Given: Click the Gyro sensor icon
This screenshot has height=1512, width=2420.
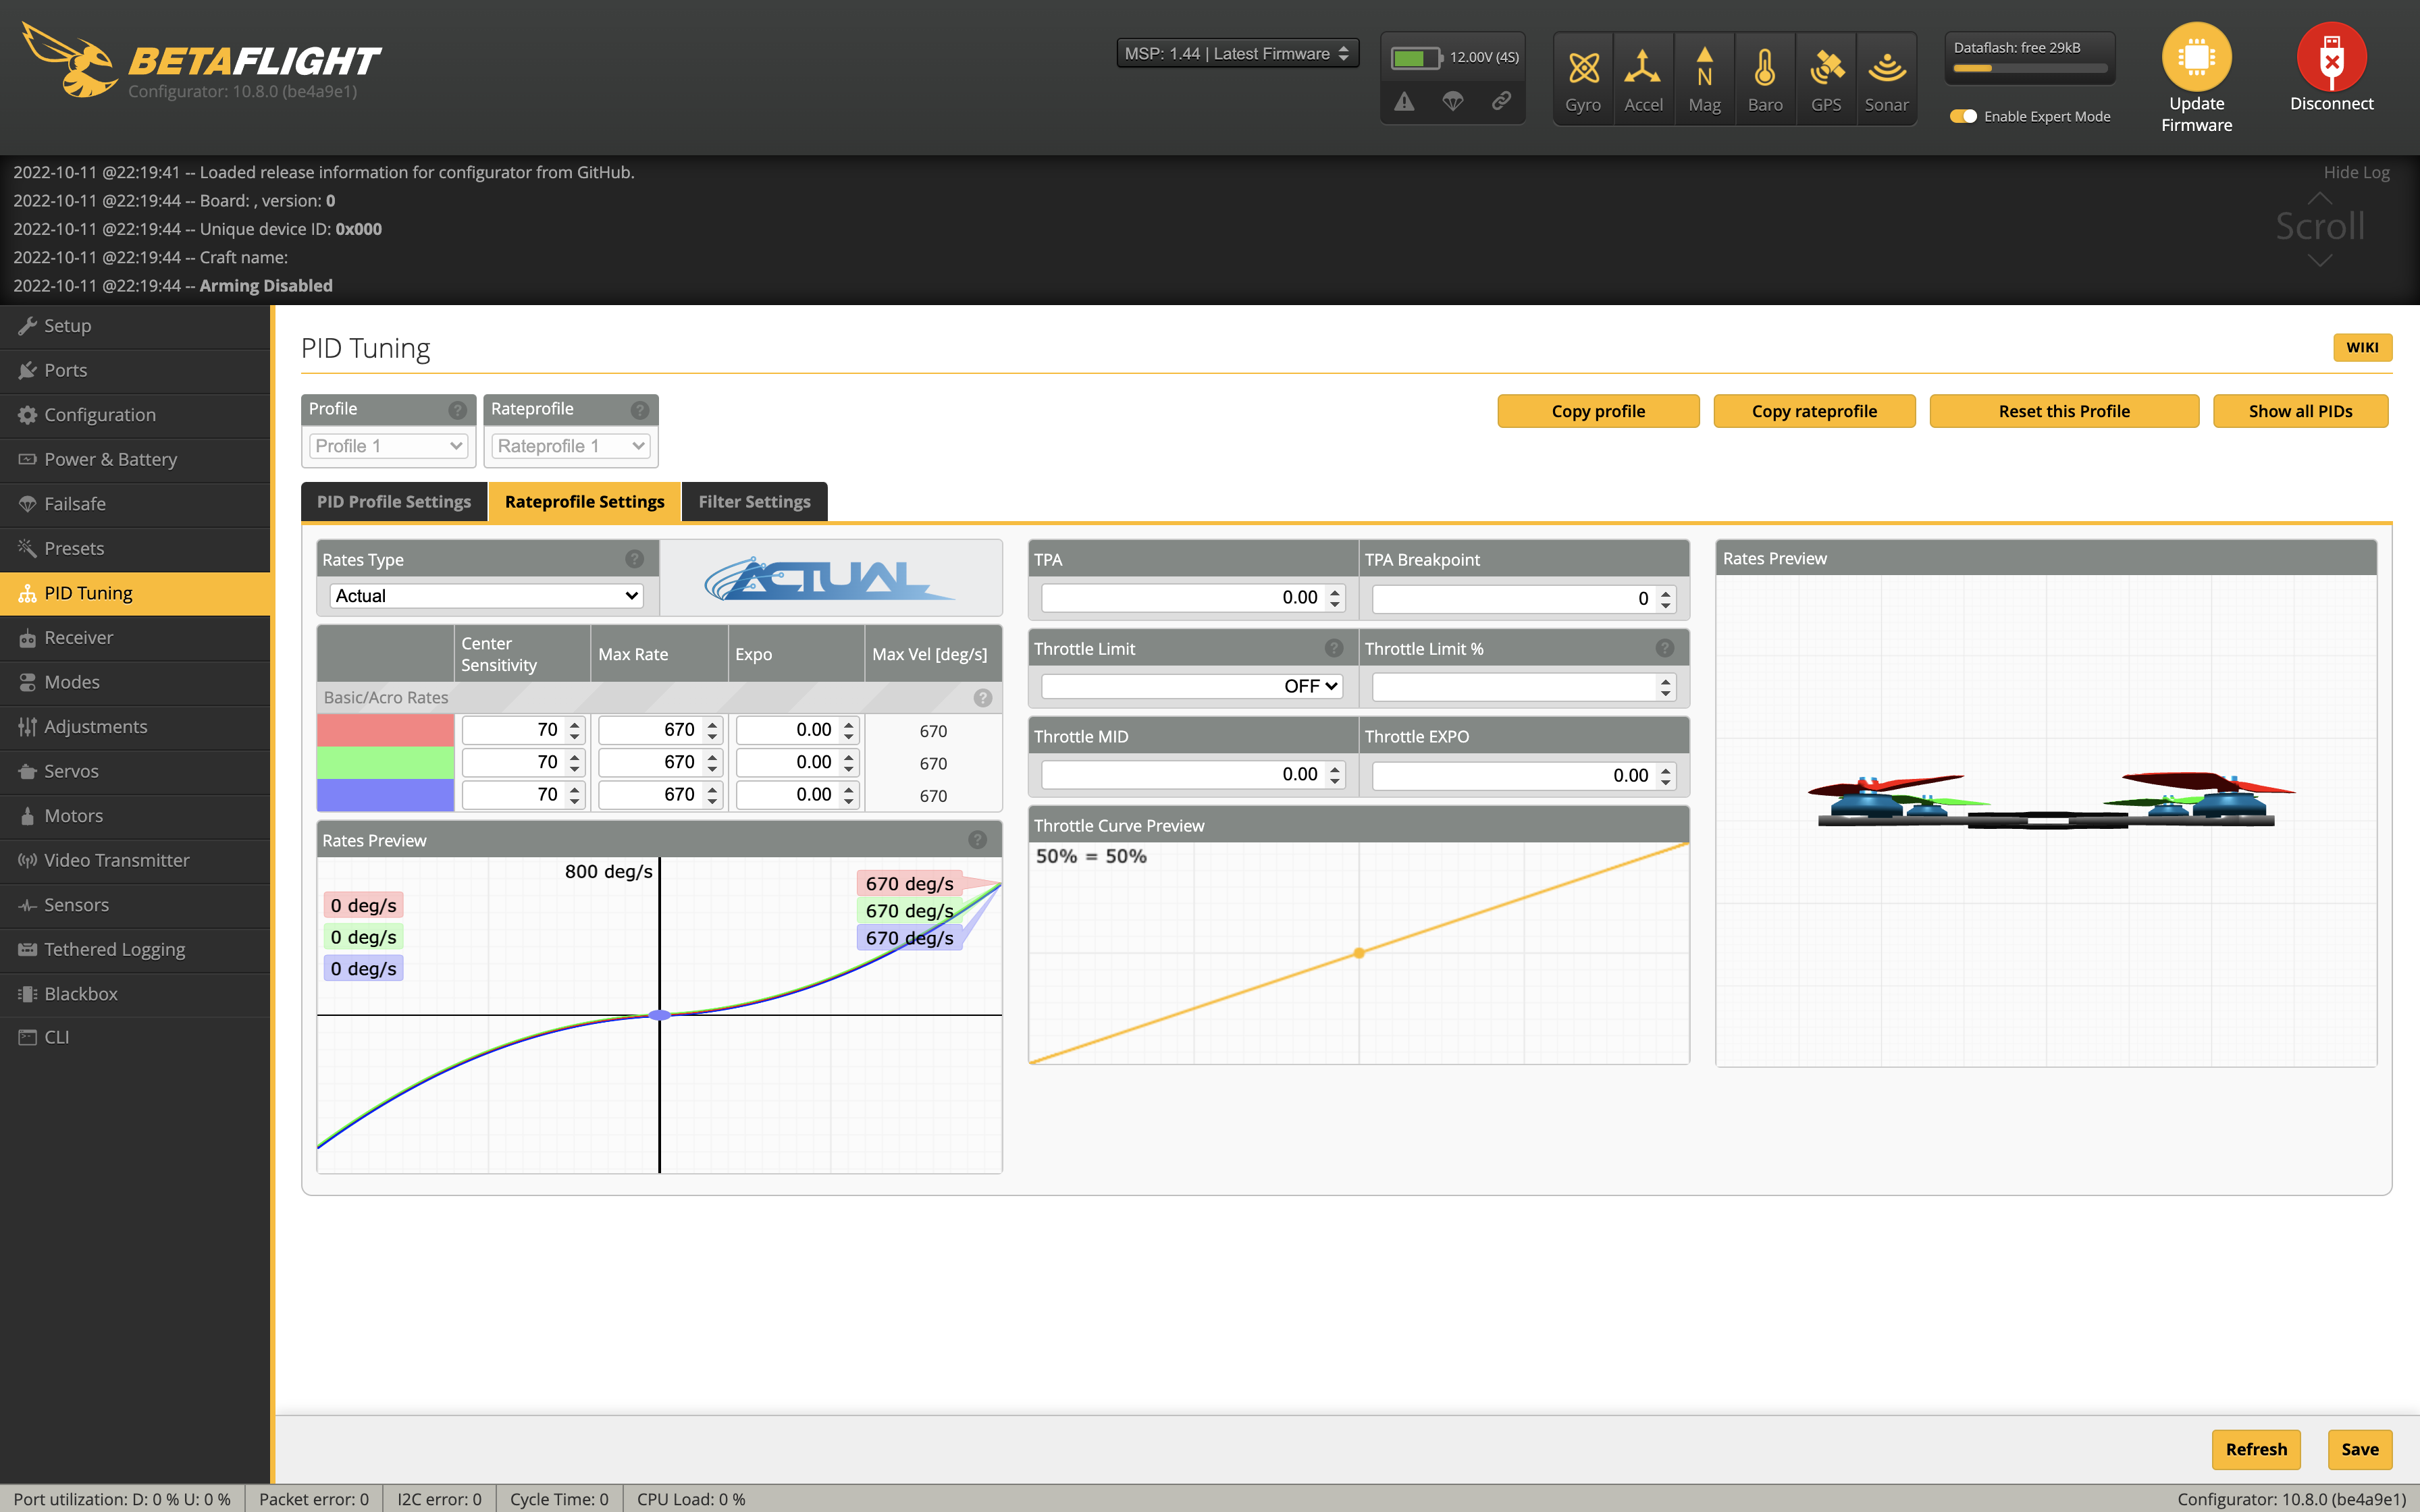Looking at the screenshot, I should (x=1583, y=68).
